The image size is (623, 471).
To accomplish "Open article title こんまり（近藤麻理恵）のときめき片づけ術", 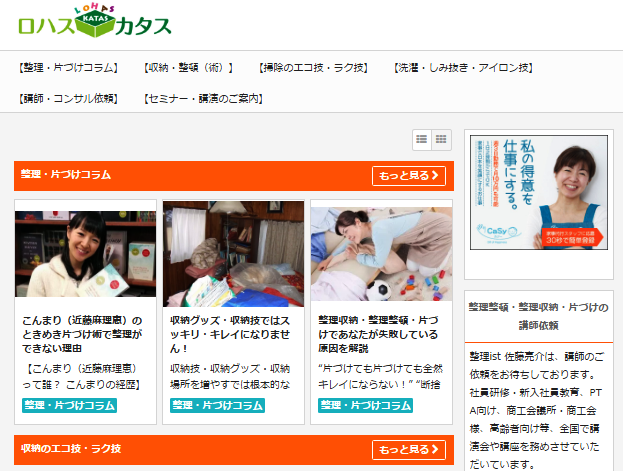I will pos(82,334).
